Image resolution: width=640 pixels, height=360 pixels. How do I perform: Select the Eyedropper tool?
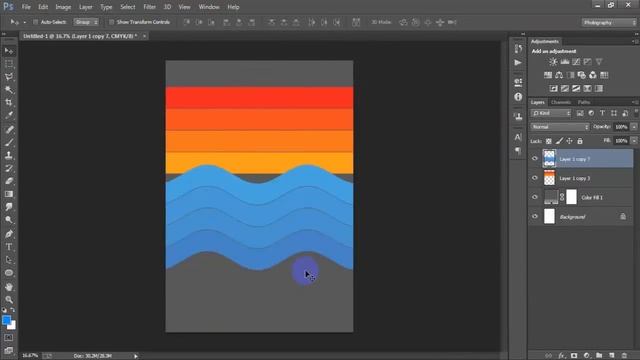click(x=9, y=115)
